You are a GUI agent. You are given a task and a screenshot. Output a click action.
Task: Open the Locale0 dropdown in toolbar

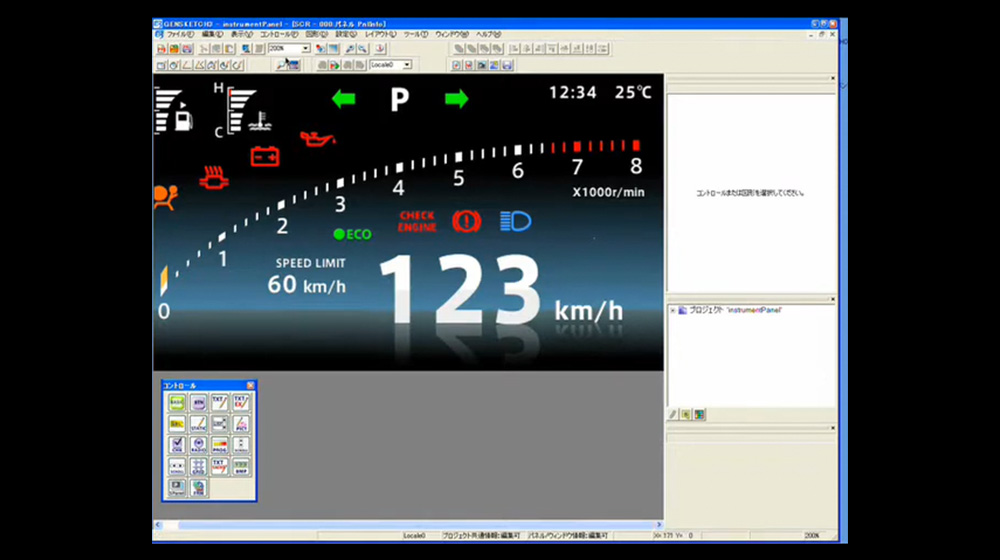pos(407,65)
